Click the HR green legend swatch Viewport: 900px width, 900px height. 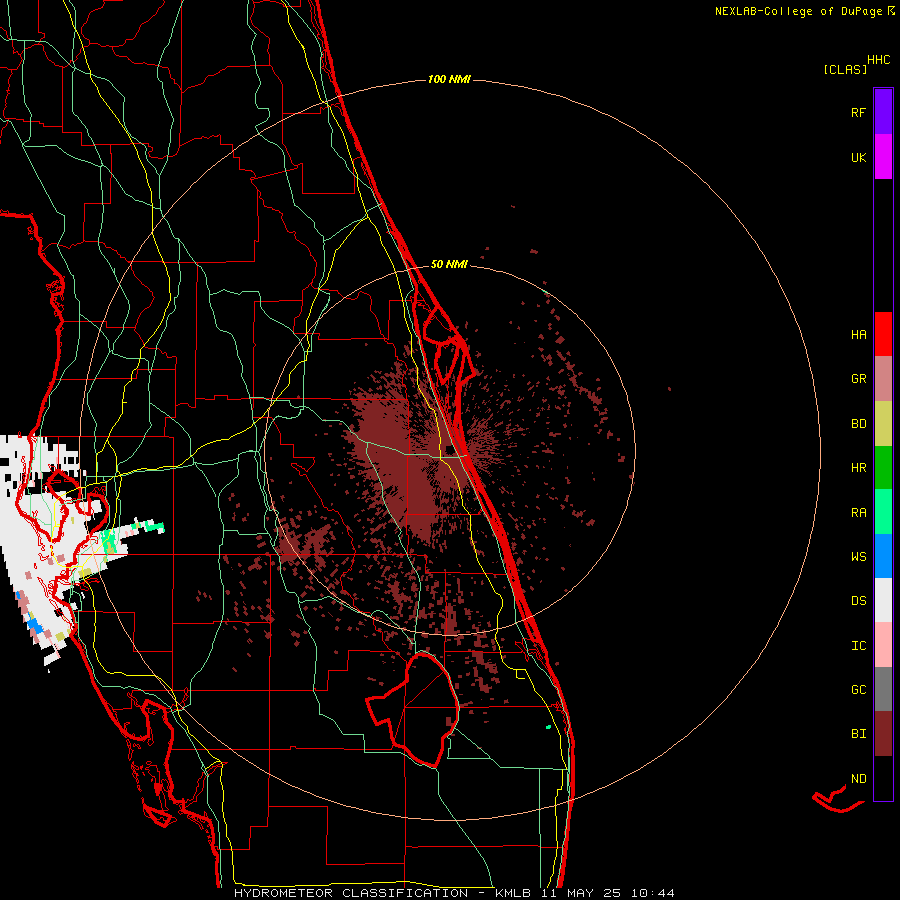click(x=883, y=468)
